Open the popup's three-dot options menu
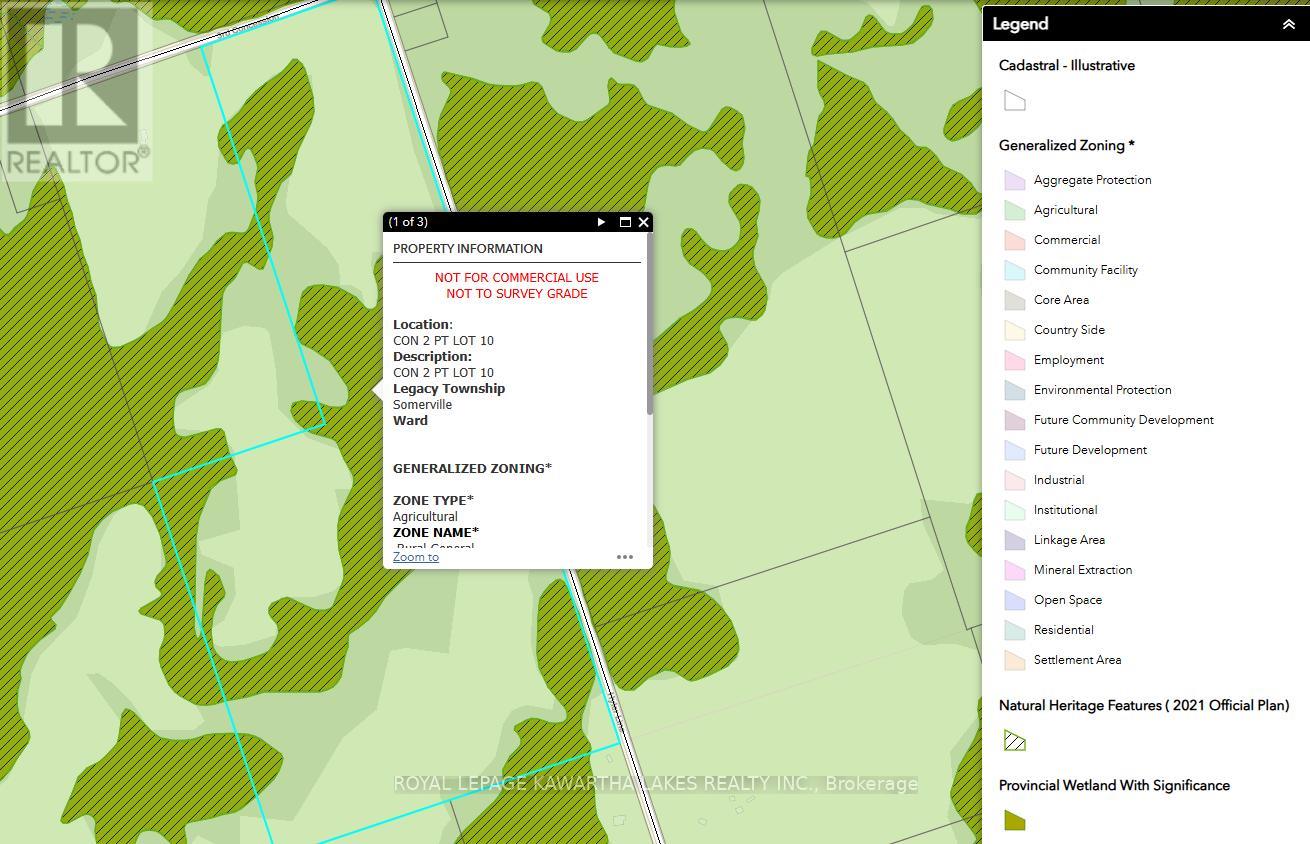Image resolution: width=1310 pixels, height=844 pixels. tap(625, 557)
